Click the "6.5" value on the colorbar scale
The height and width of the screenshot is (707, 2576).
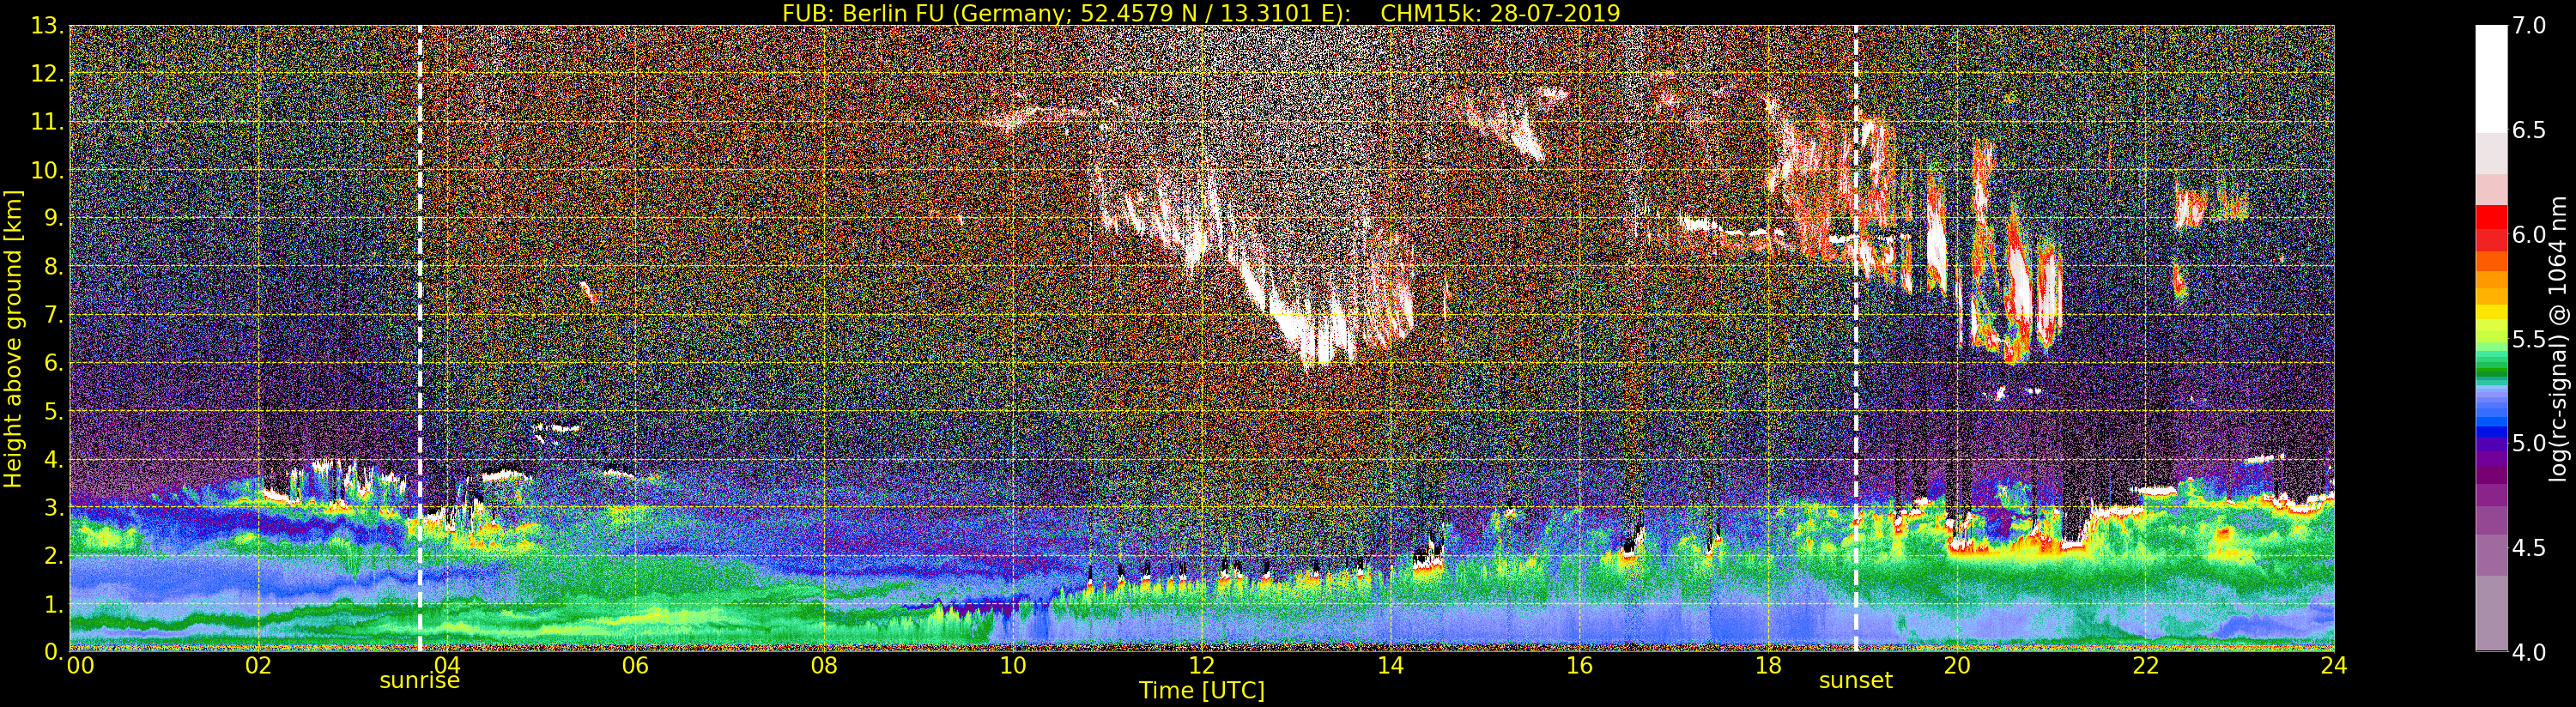tap(2529, 130)
